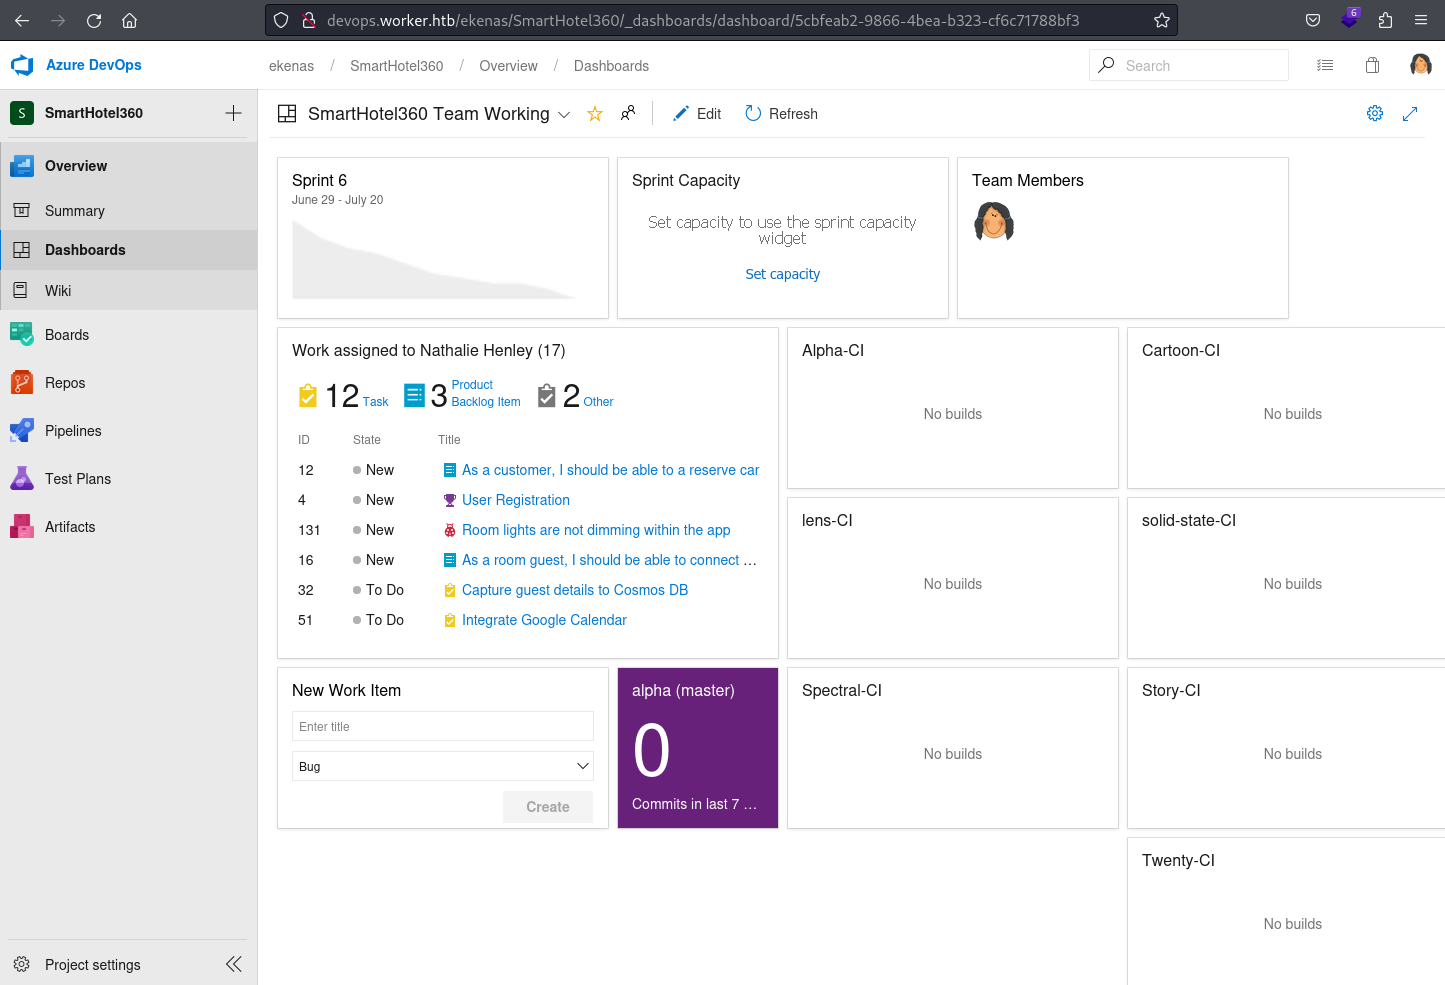
Task: Click Dashboards breadcrumb link
Action: point(611,66)
